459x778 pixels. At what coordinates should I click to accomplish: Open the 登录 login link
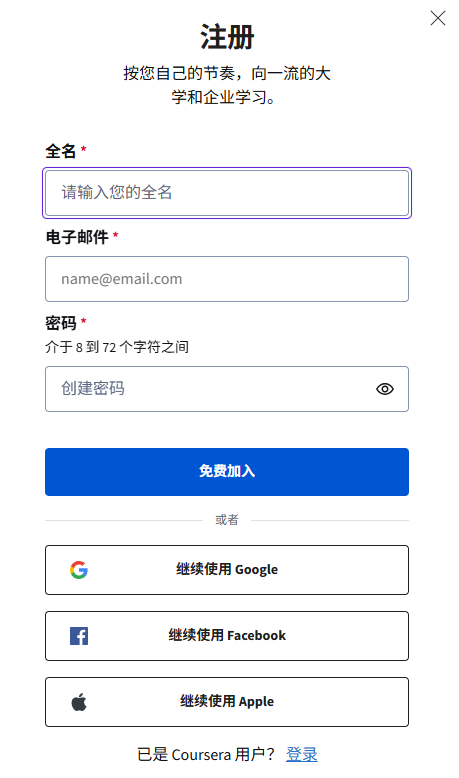301,755
